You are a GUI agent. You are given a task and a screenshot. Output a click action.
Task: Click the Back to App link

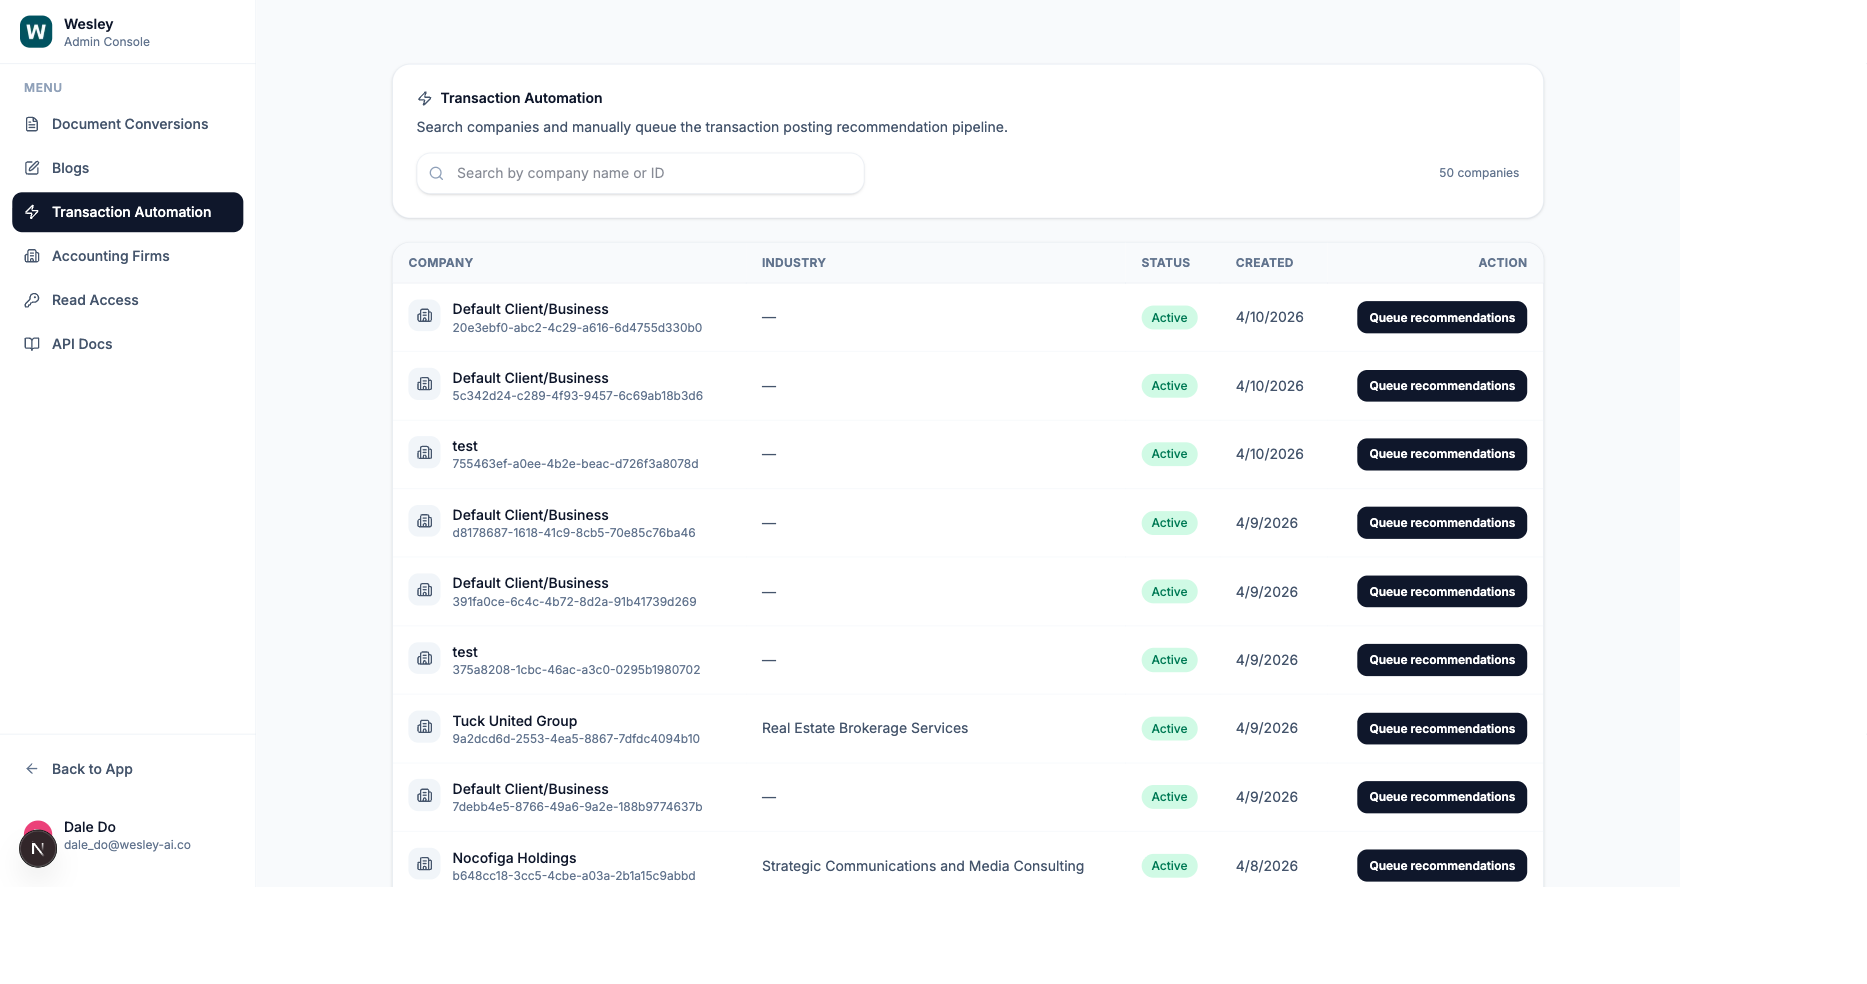click(x=91, y=769)
